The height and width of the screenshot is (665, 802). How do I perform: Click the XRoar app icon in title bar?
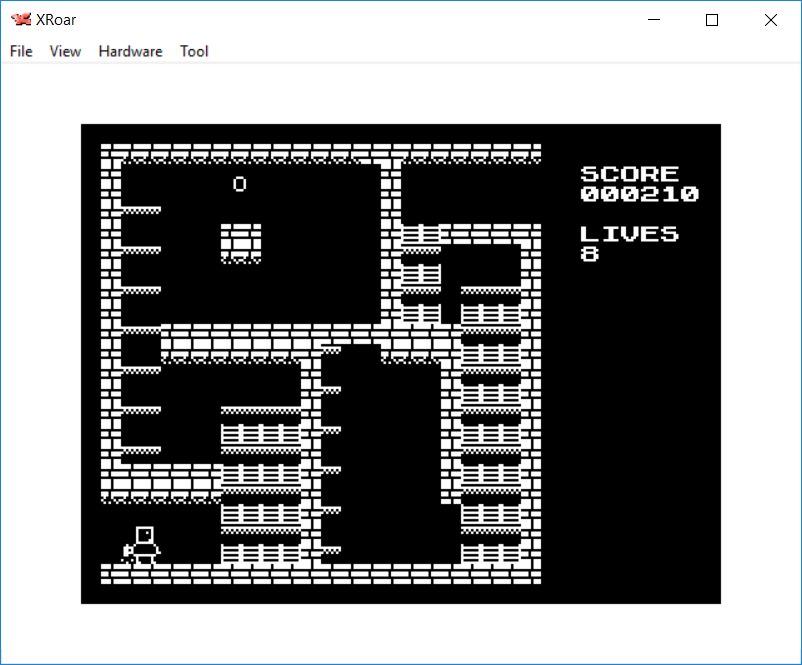click(20, 20)
